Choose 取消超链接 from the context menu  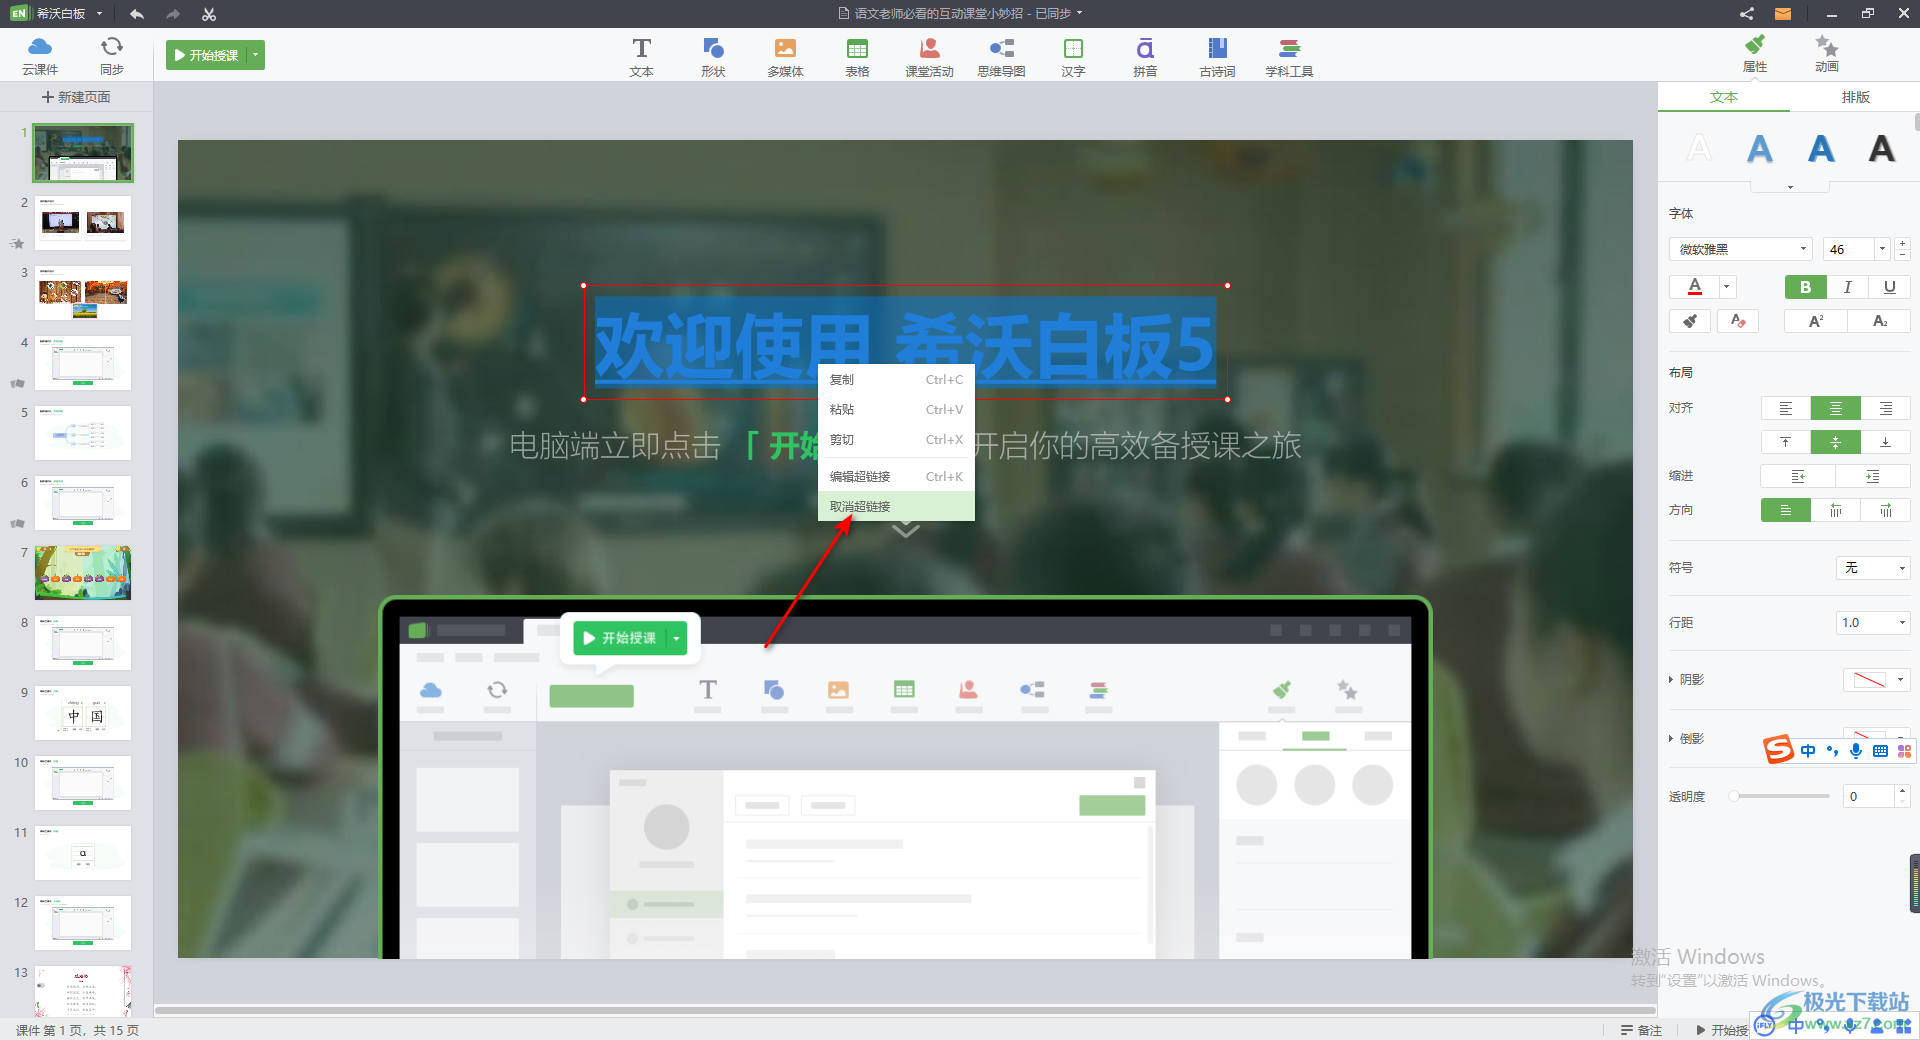(x=896, y=507)
